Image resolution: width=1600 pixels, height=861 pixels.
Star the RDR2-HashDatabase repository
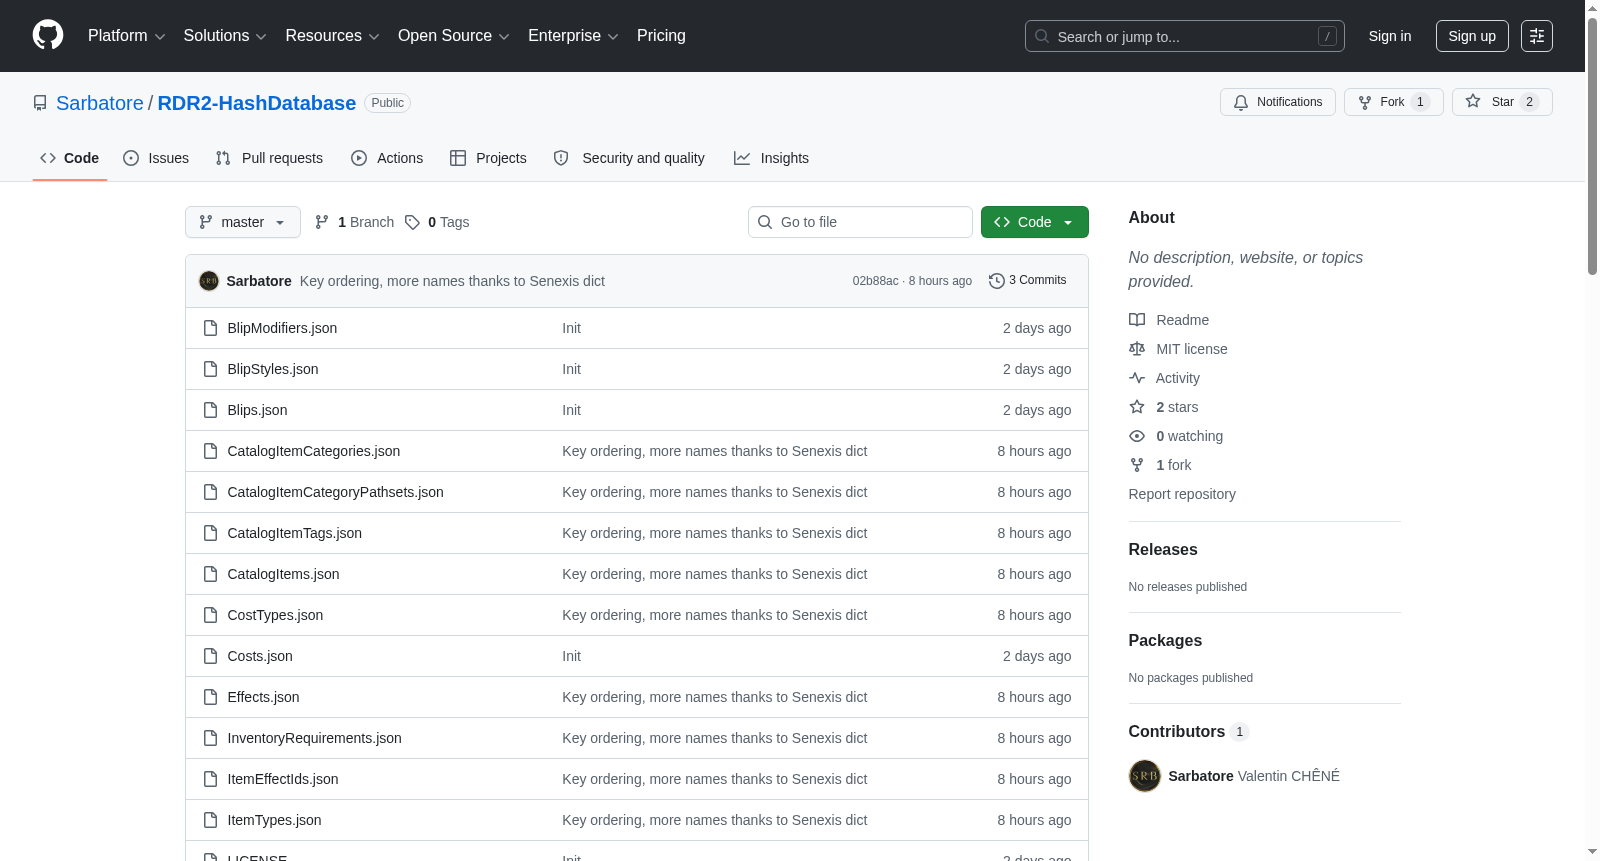[x=1501, y=102]
